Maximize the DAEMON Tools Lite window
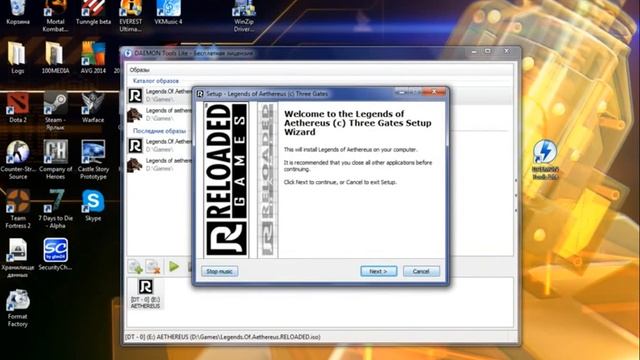Image resolution: width=640 pixels, height=360 pixels. click(488, 51)
